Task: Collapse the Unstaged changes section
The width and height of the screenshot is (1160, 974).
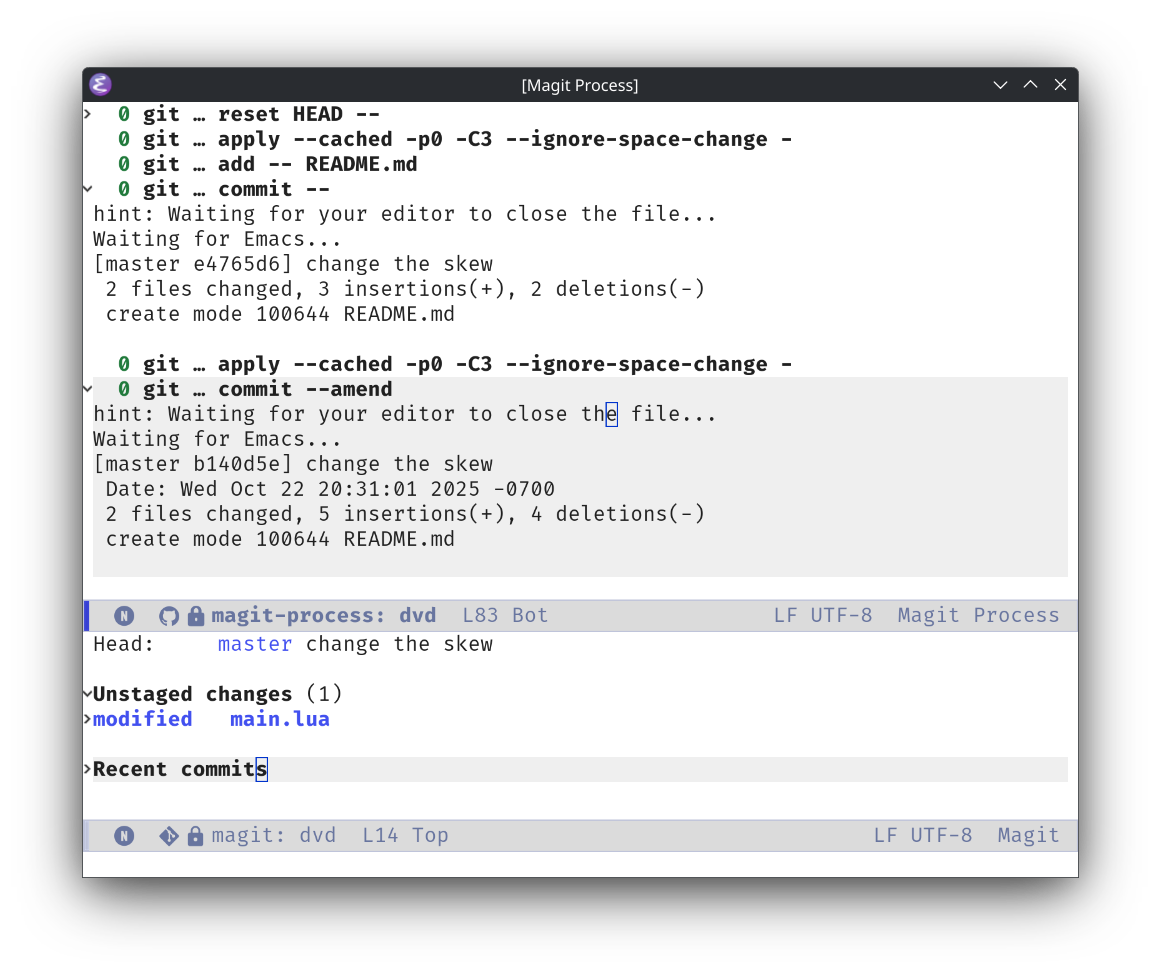Action: coord(87,694)
